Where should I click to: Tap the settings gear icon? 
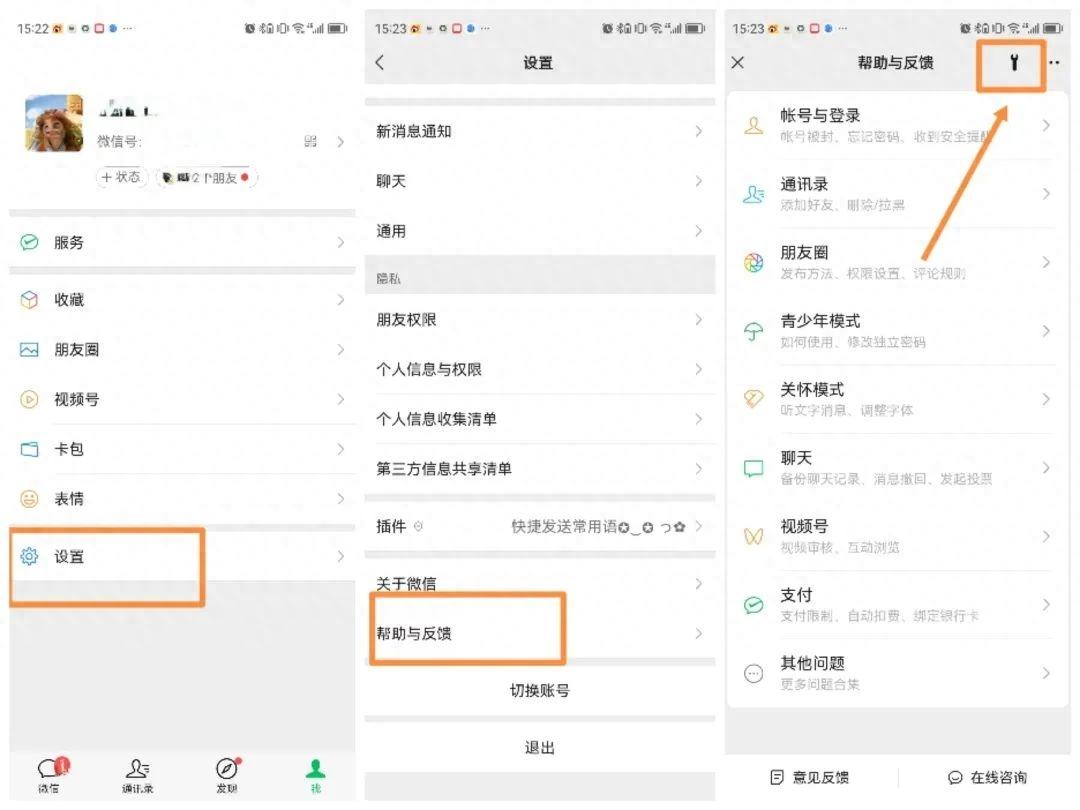point(30,557)
